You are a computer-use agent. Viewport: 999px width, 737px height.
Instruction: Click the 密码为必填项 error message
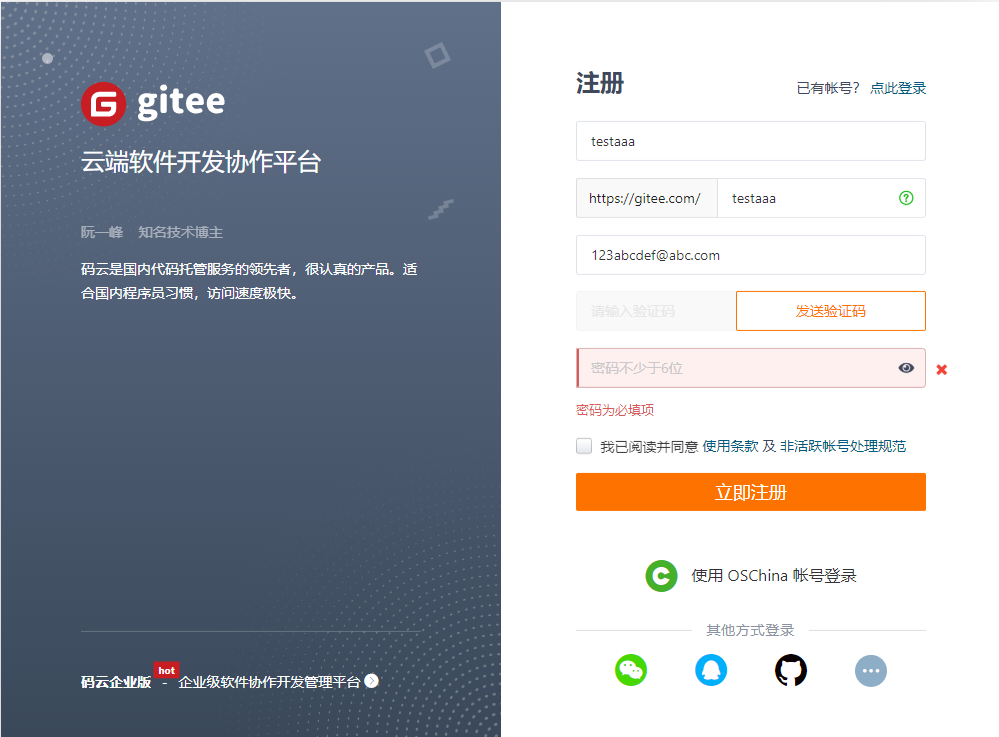pos(615,410)
